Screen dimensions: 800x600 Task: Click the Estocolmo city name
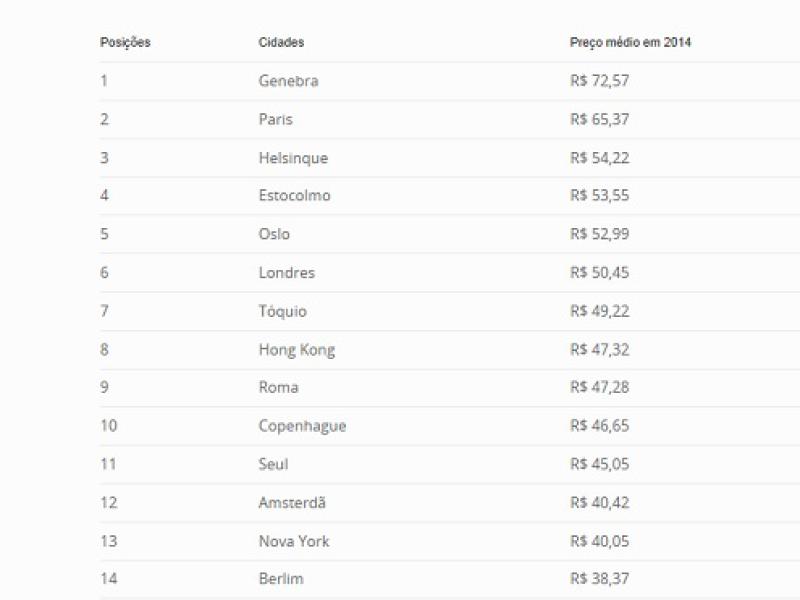click(294, 196)
